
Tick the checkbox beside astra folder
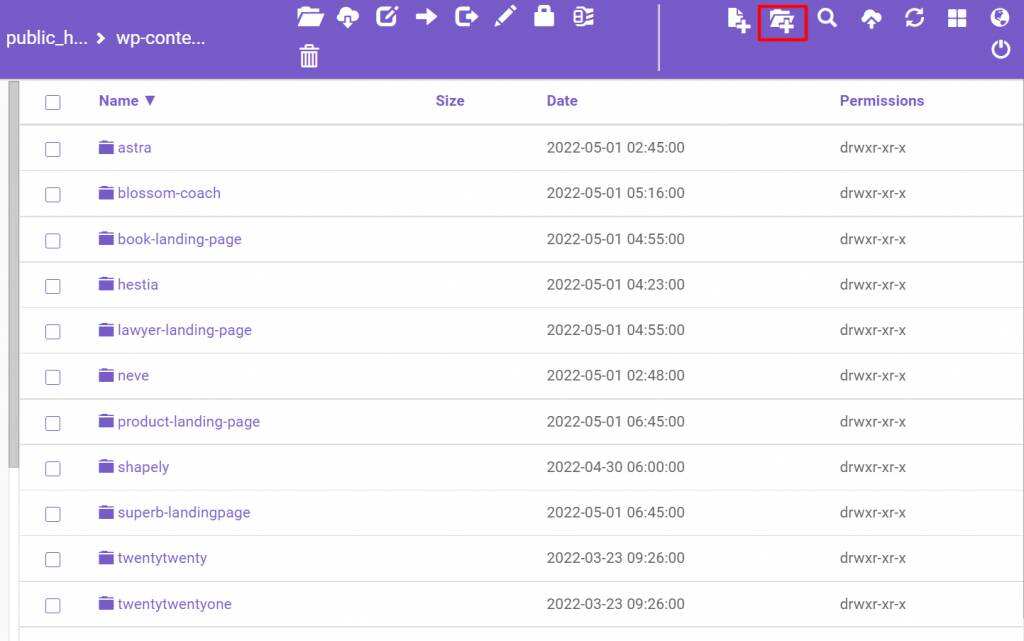click(x=53, y=149)
